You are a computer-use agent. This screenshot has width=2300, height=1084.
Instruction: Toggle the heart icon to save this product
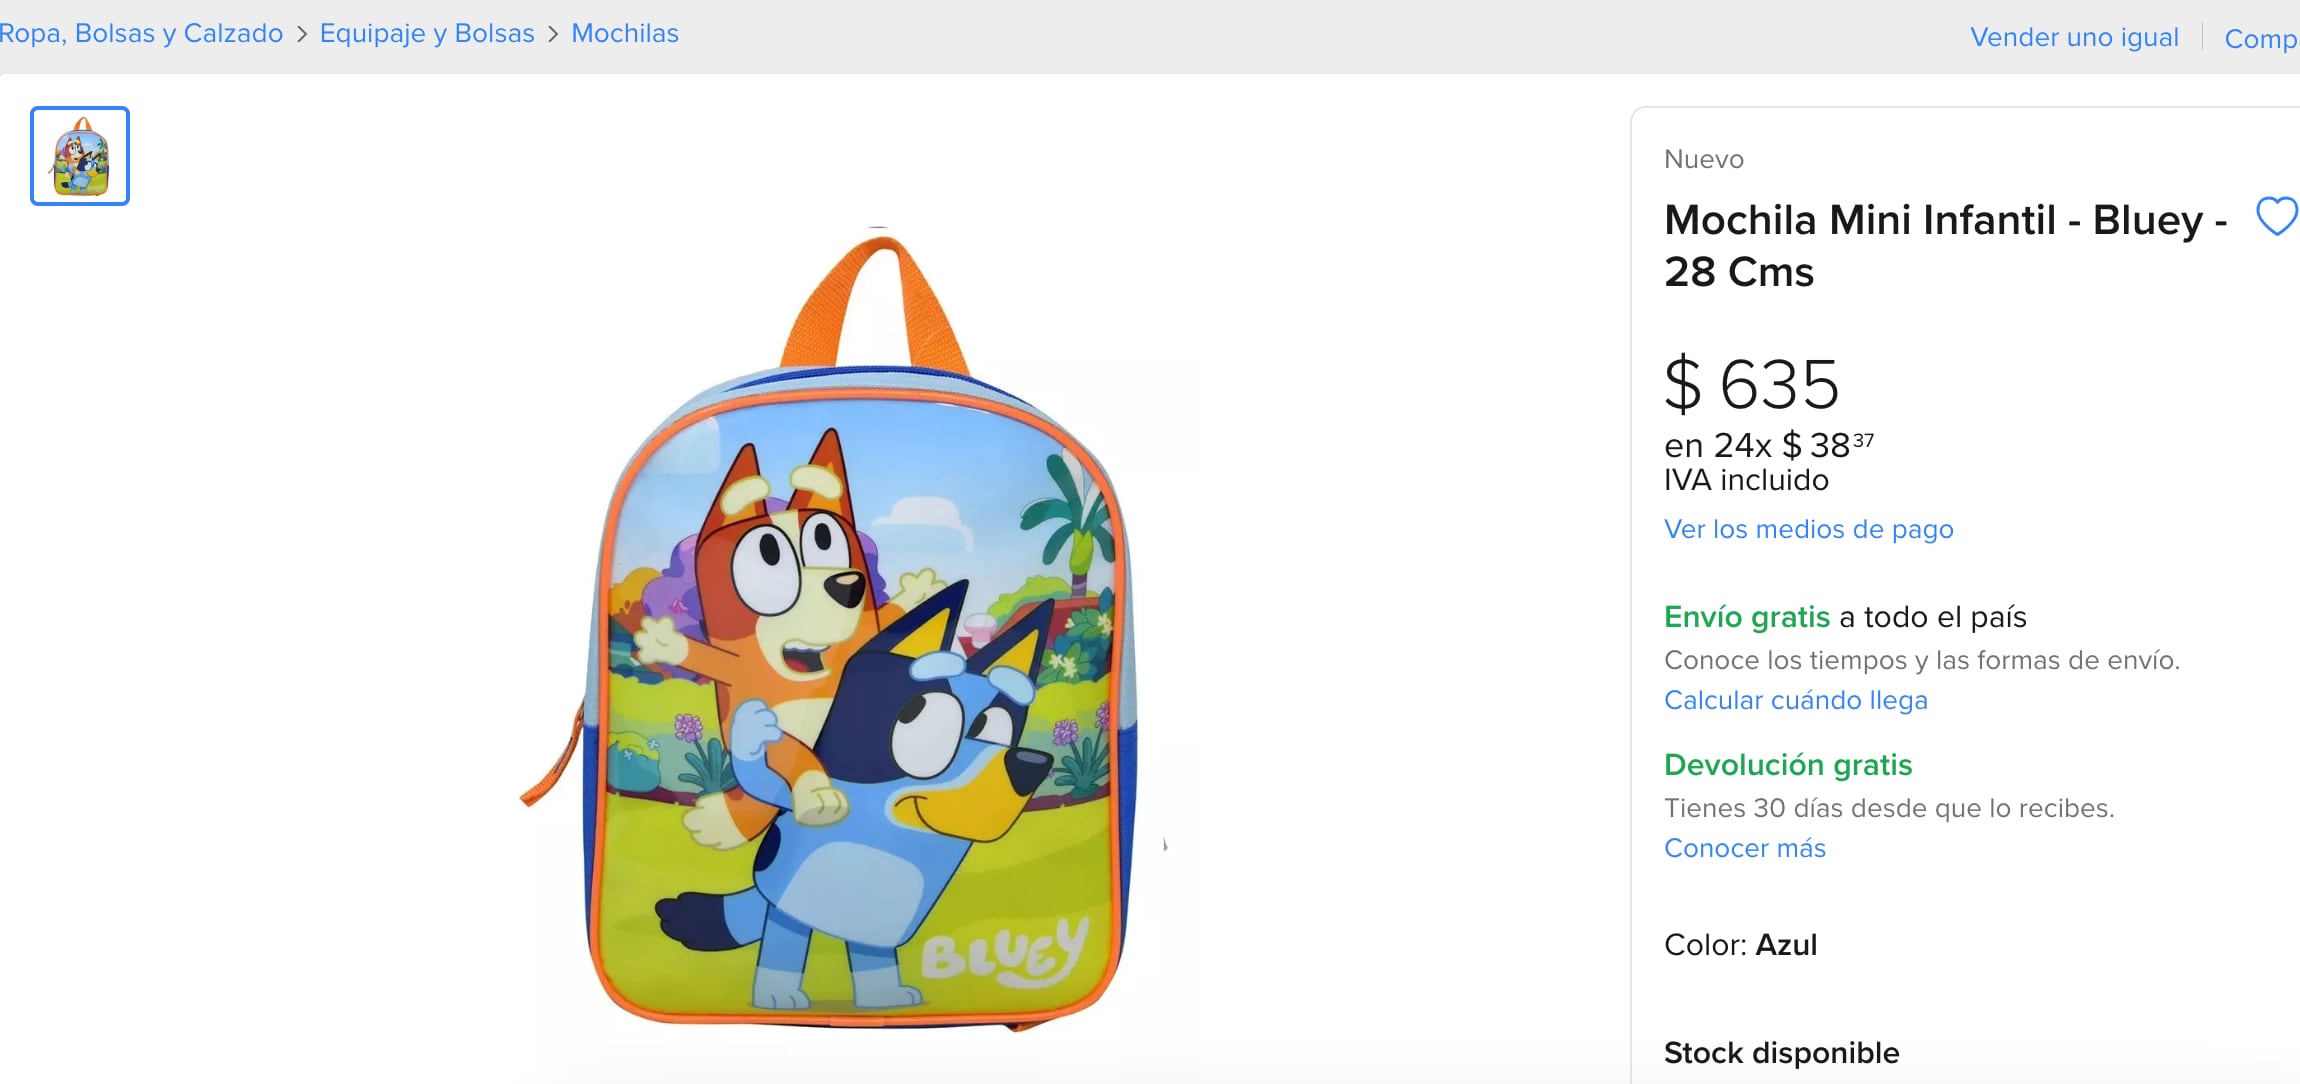[x=2277, y=216]
